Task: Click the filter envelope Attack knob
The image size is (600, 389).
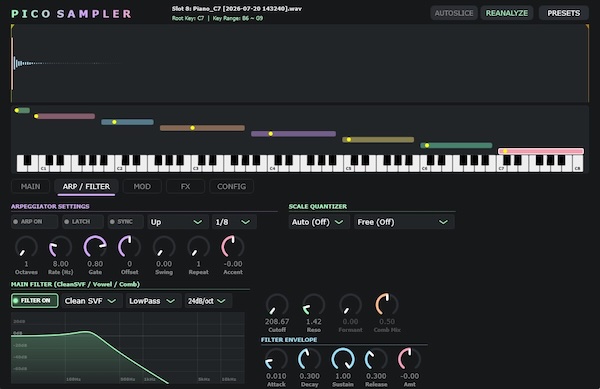Action: click(x=276, y=360)
